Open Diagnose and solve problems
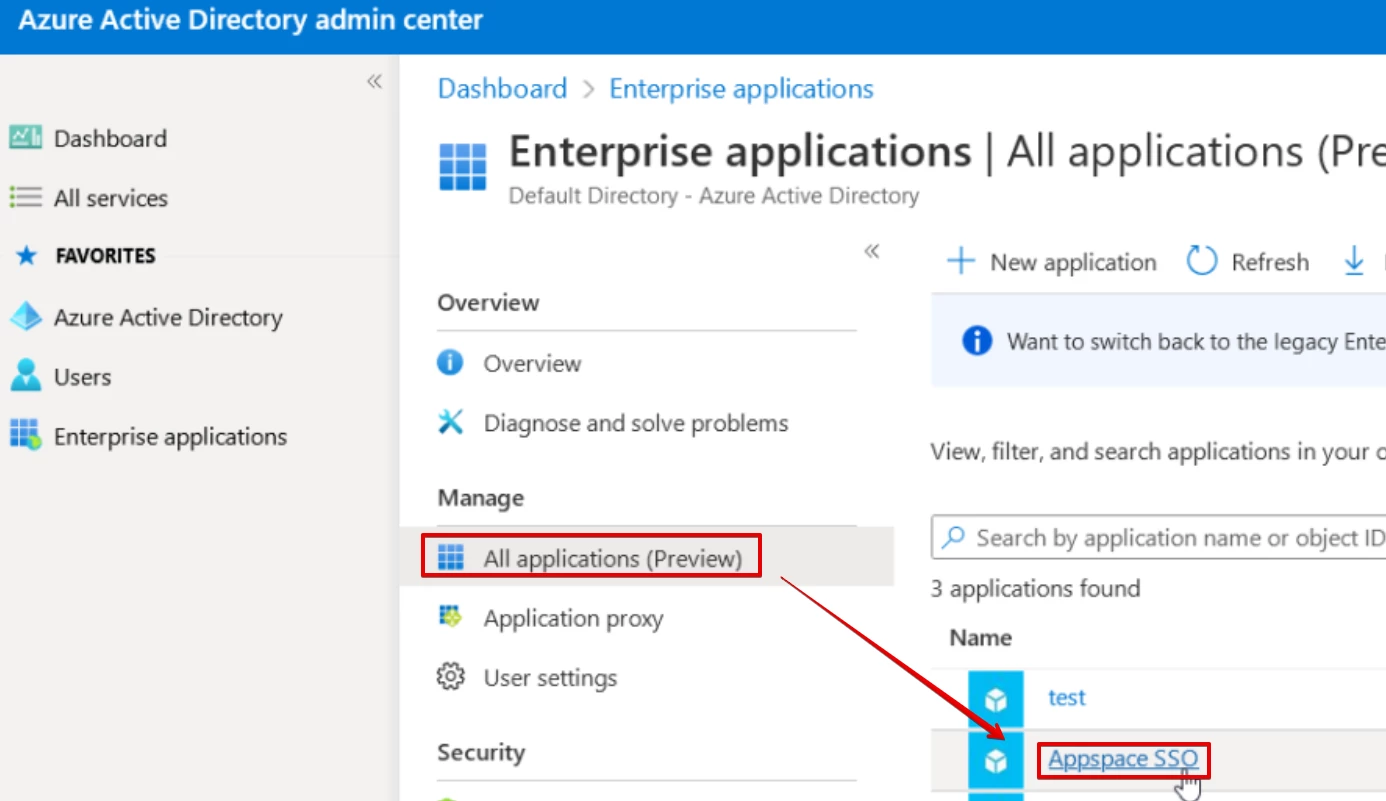Image resolution: width=1386 pixels, height=801 pixels. click(x=636, y=423)
